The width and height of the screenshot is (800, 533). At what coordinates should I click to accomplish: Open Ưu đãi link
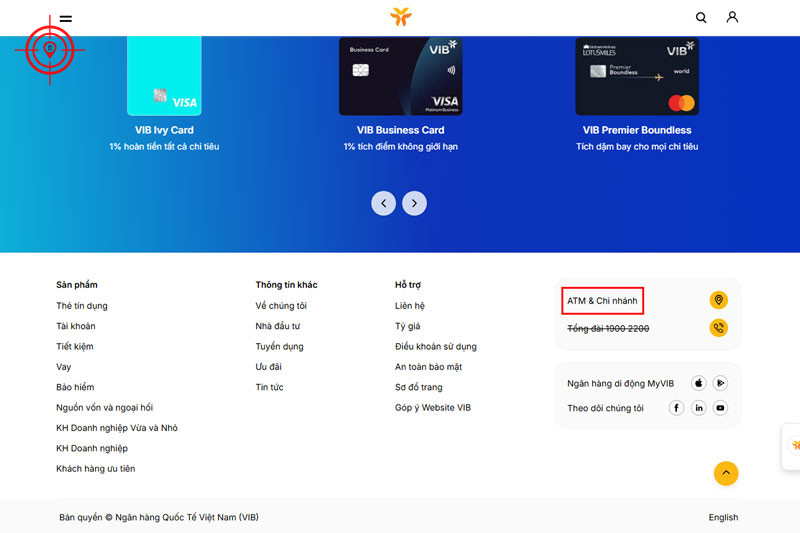coord(268,367)
